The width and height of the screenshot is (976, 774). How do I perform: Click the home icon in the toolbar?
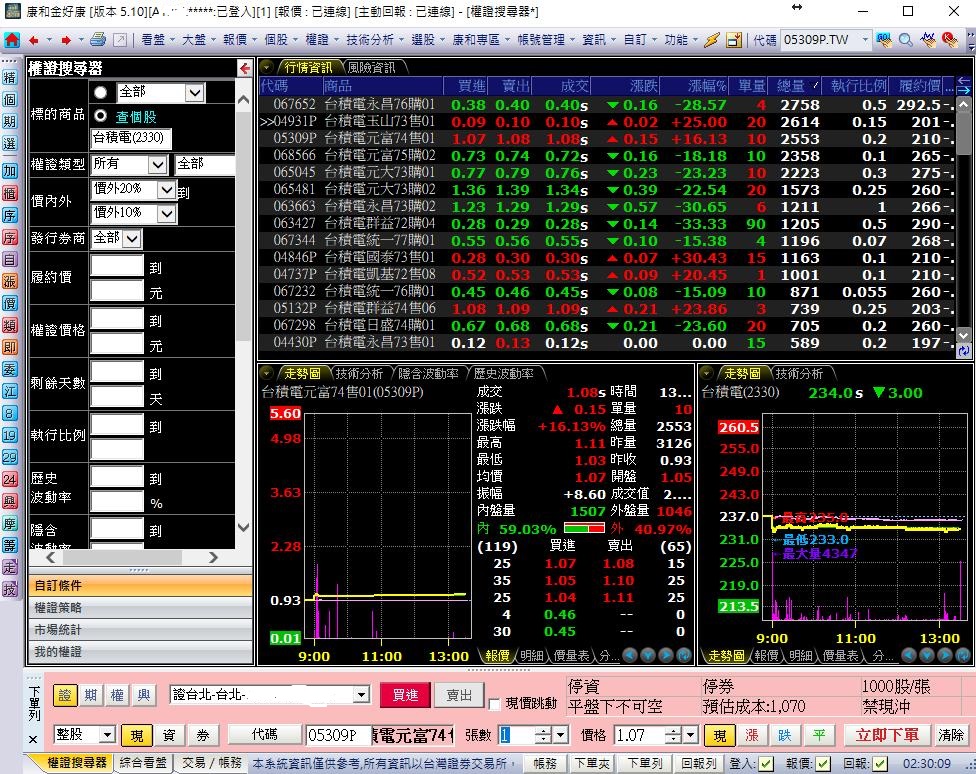click(x=11, y=40)
